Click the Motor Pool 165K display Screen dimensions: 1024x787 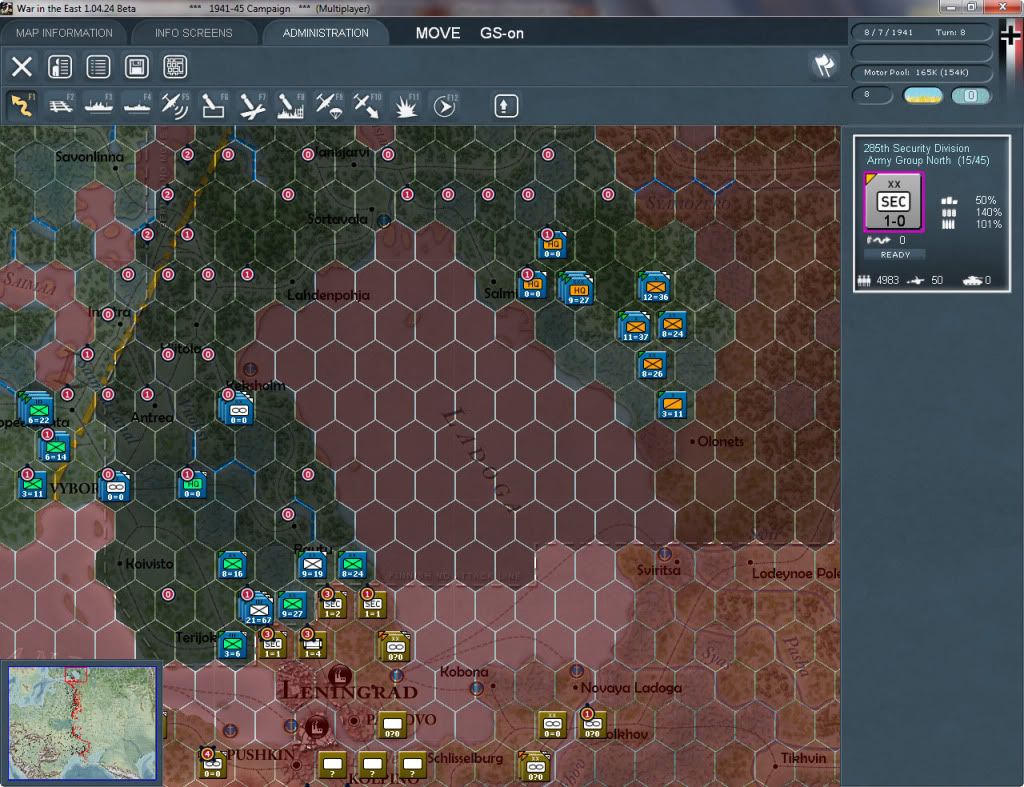click(921, 72)
